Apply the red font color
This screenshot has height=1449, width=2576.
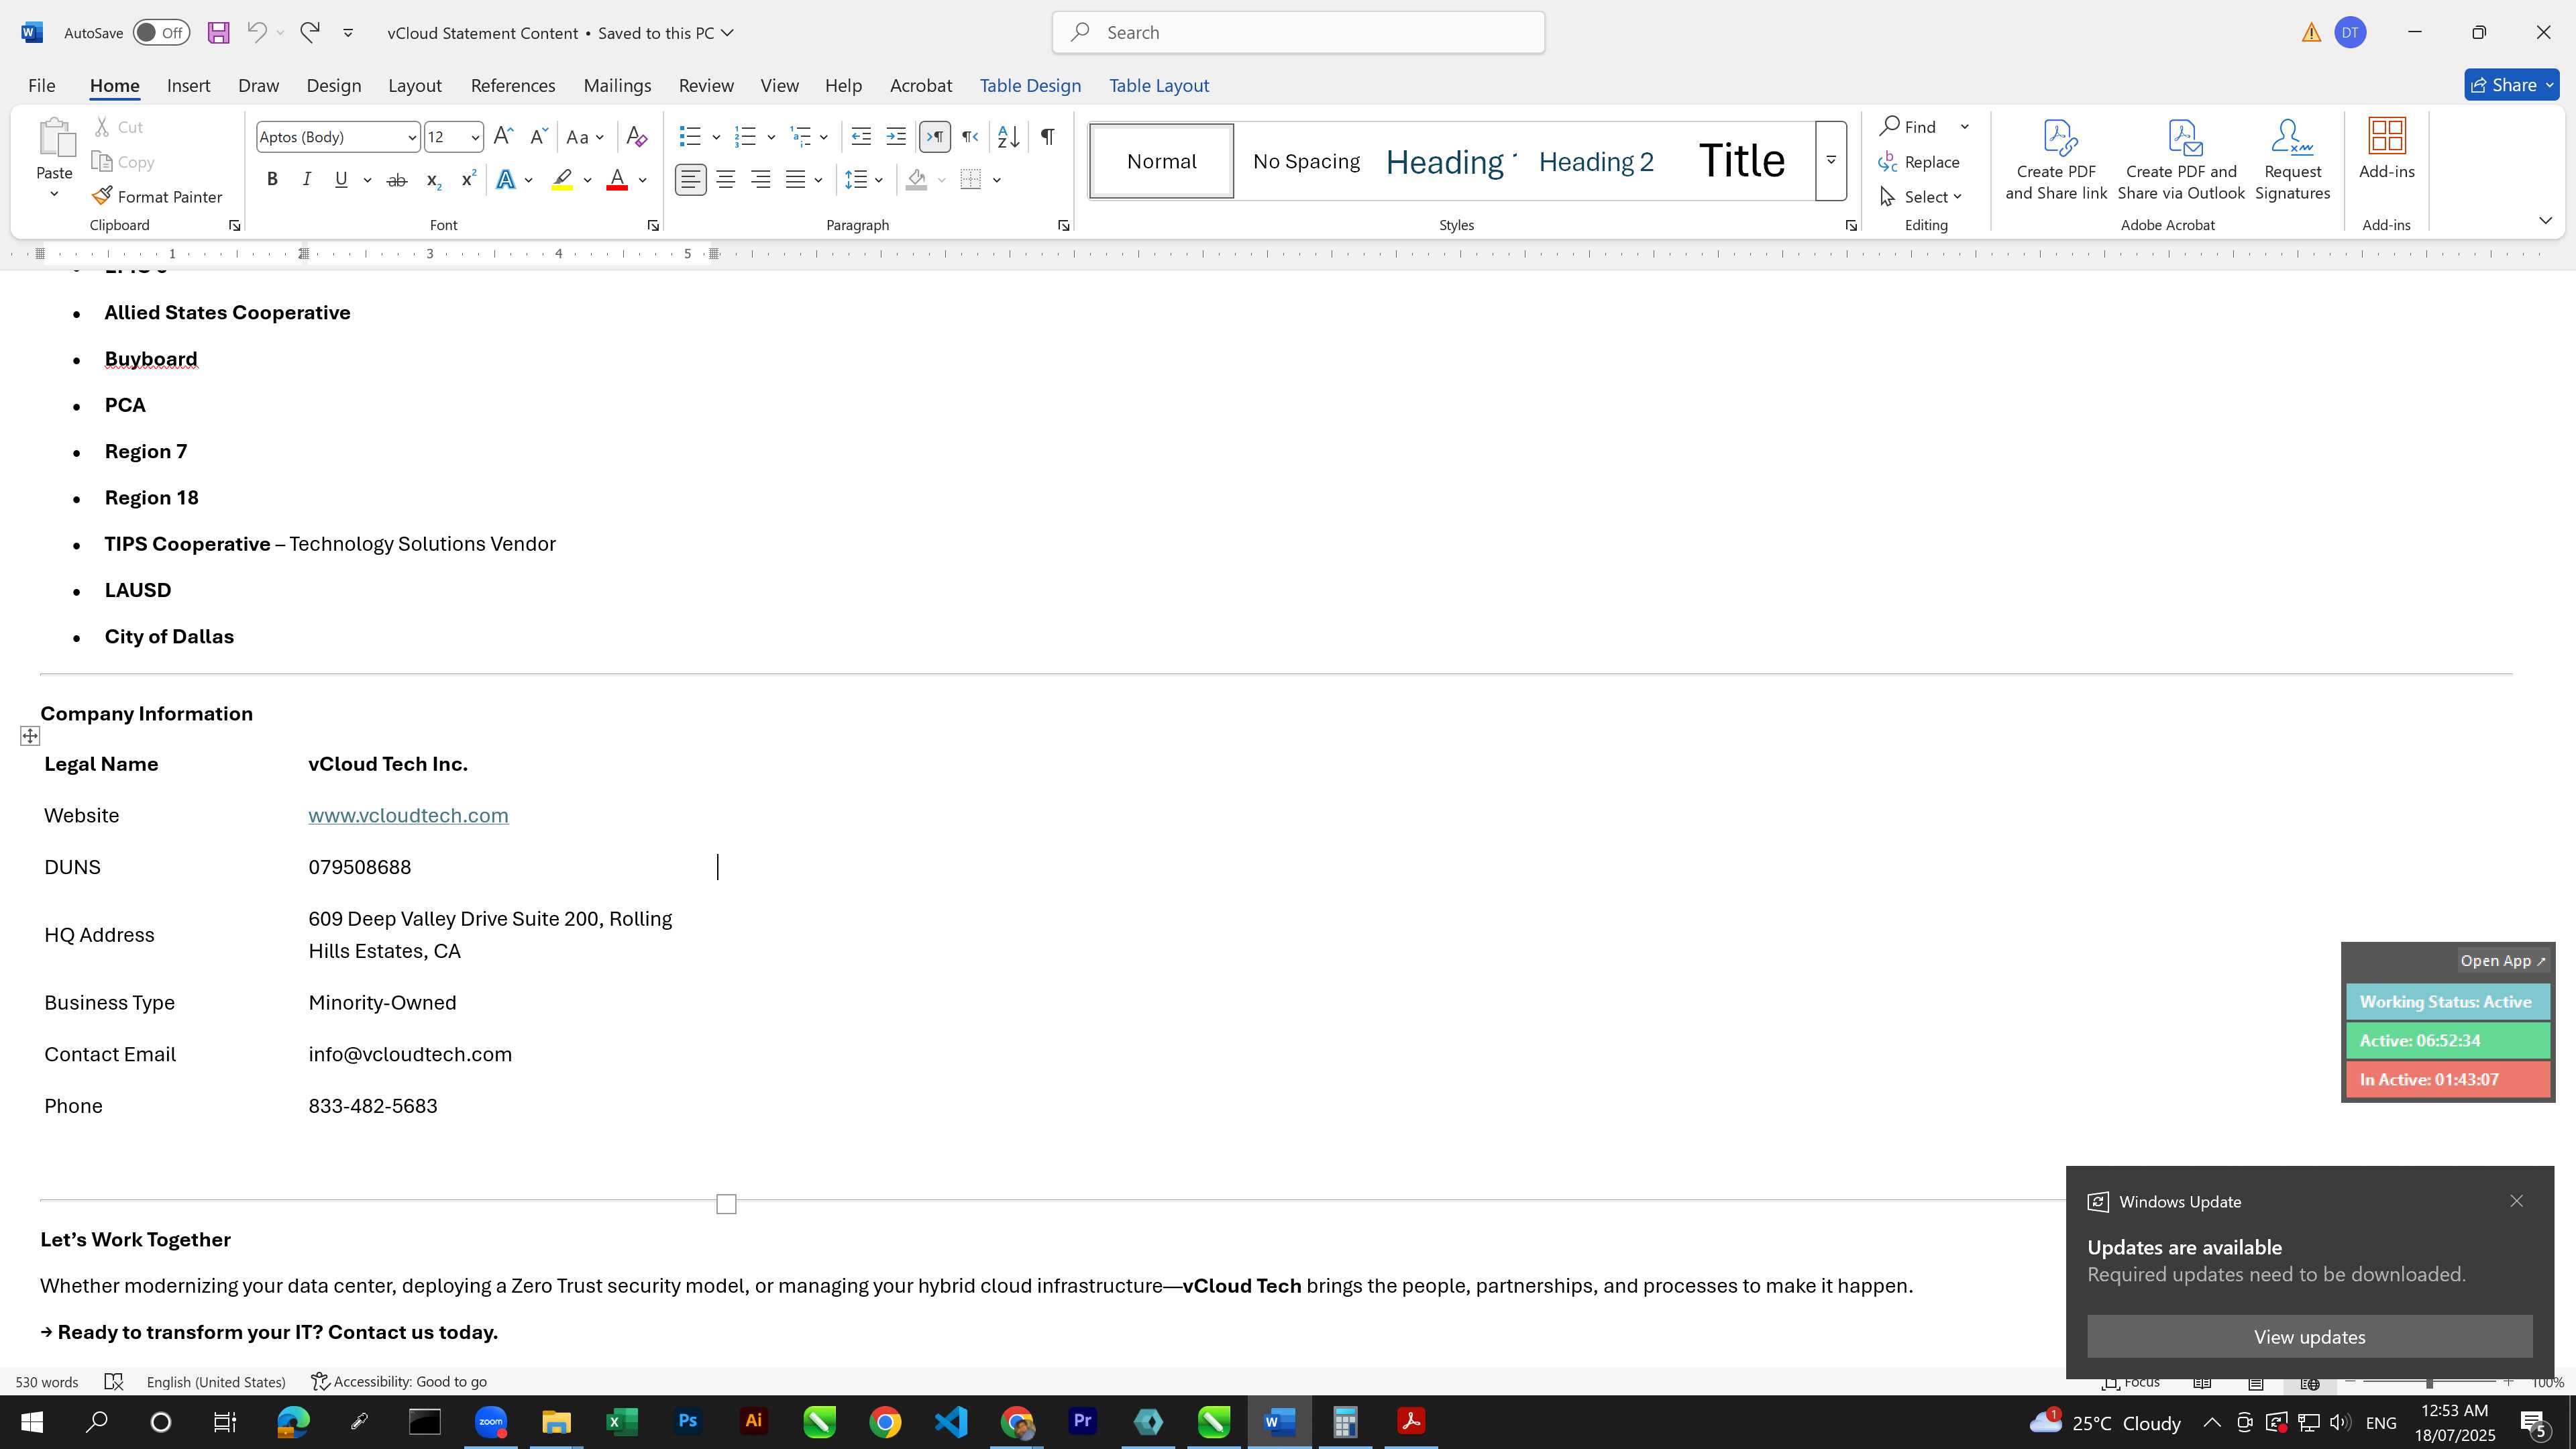tap(617, 180)
